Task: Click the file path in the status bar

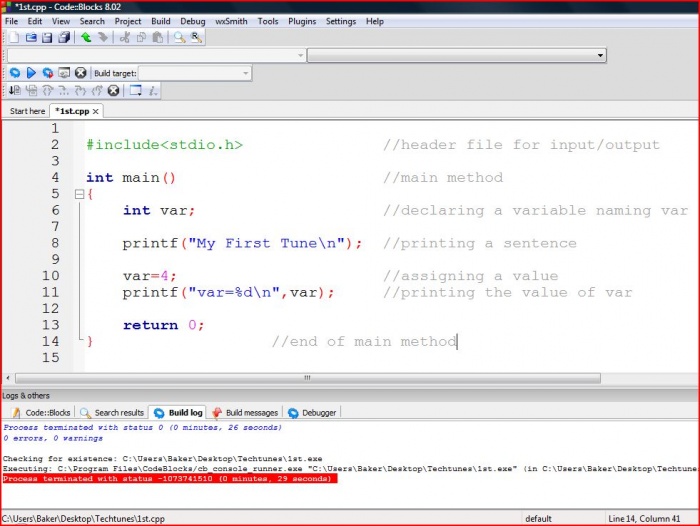Action: pos(83,519)
